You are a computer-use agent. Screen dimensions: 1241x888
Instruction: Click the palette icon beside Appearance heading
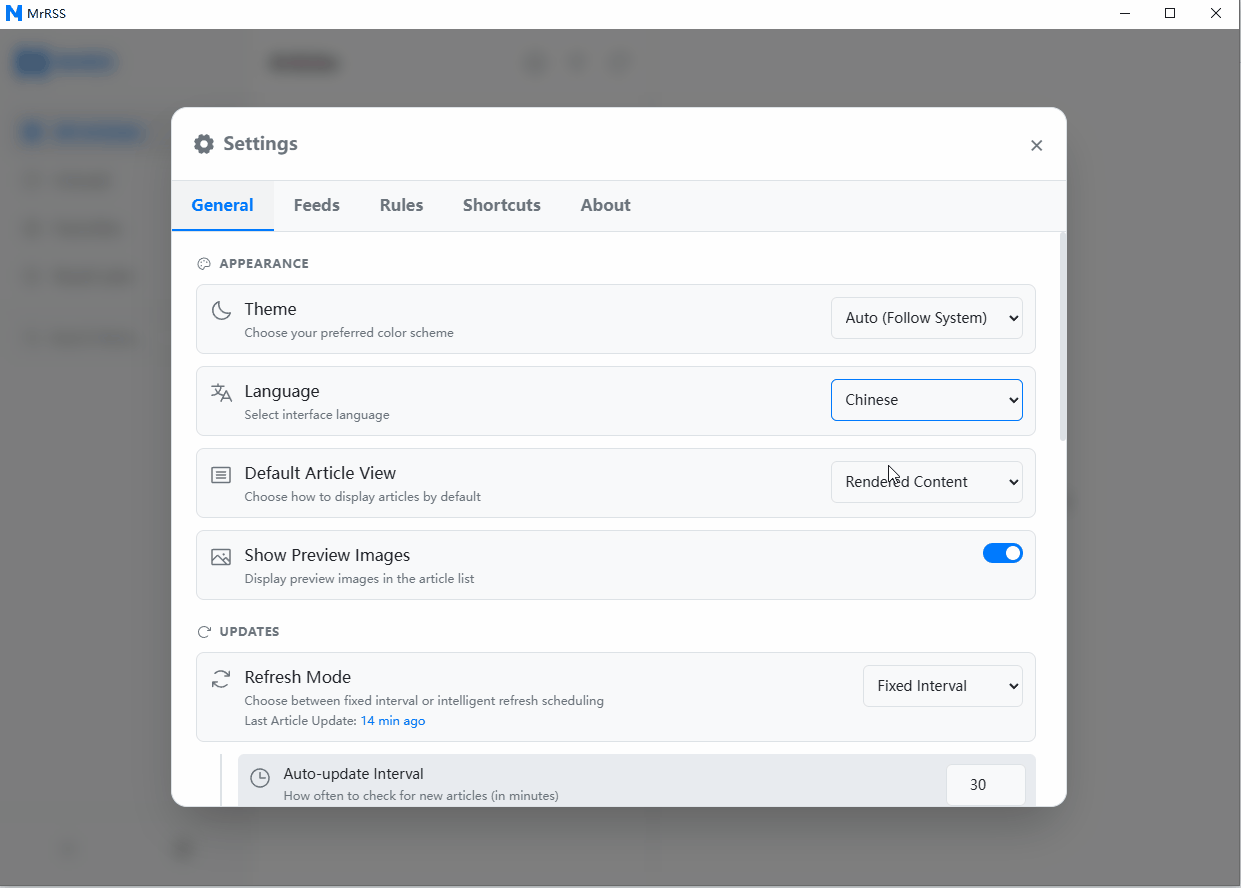coord(204,264)
